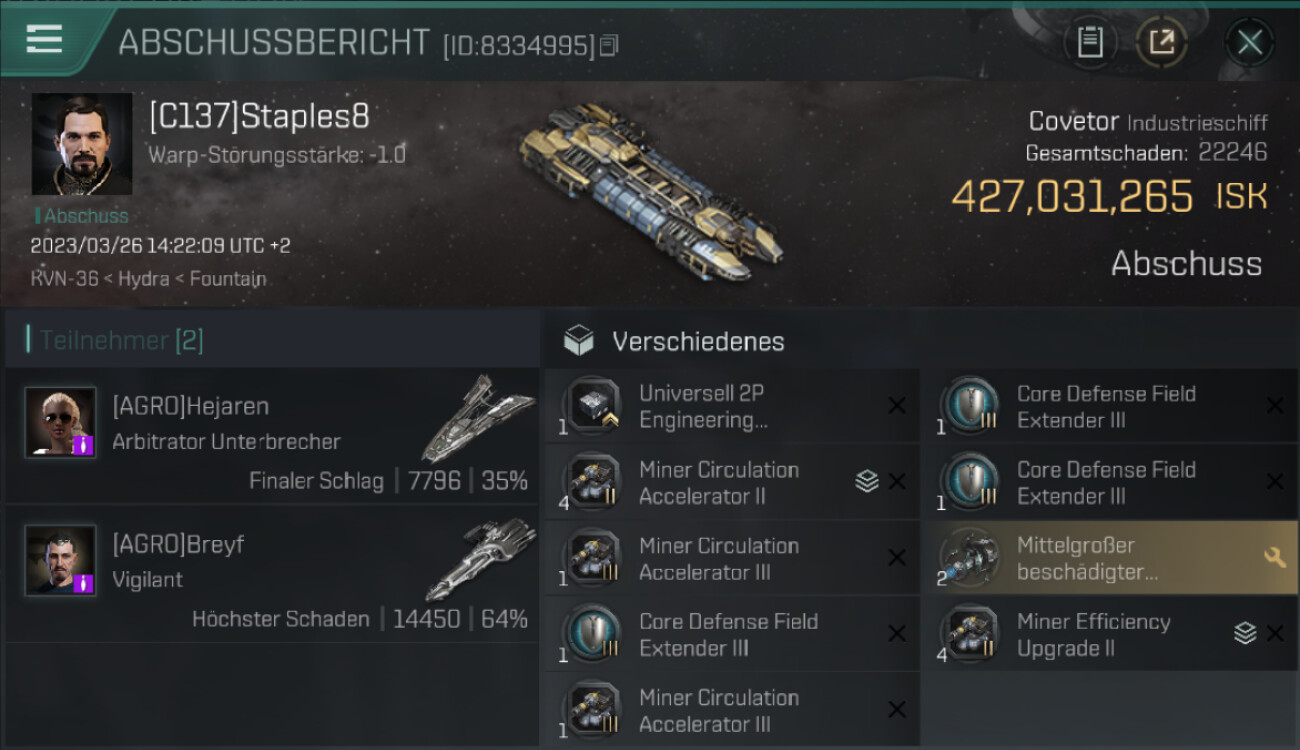Open Staples8 pilot portrait
The height and width of the screenshot is (750, 1300).
point(81,144)
